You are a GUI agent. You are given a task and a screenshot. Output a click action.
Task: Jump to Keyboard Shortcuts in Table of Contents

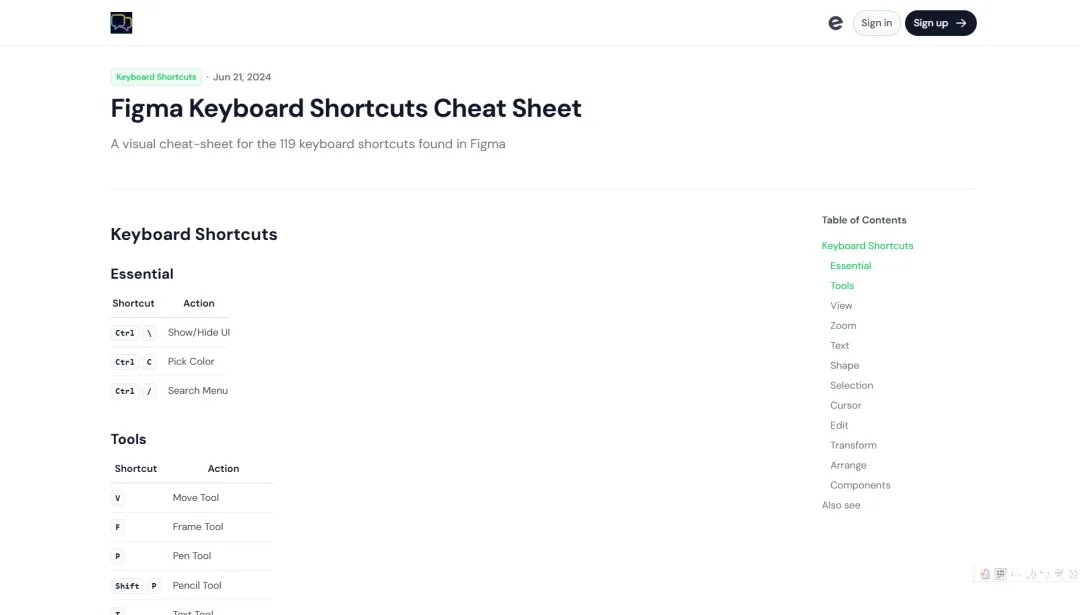click(x=867, y=245)
